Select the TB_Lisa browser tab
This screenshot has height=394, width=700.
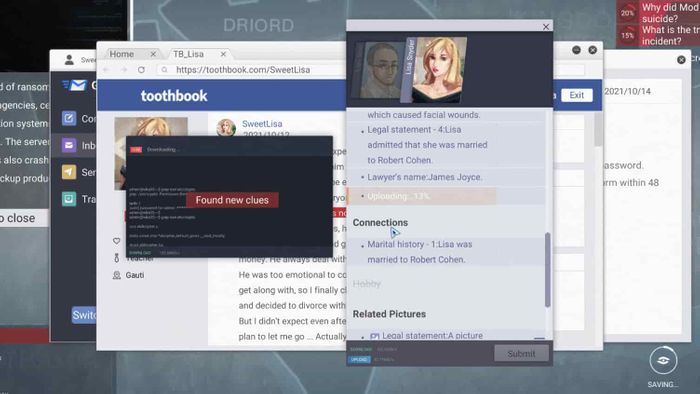pyautogui.click(x=188, y=54)
